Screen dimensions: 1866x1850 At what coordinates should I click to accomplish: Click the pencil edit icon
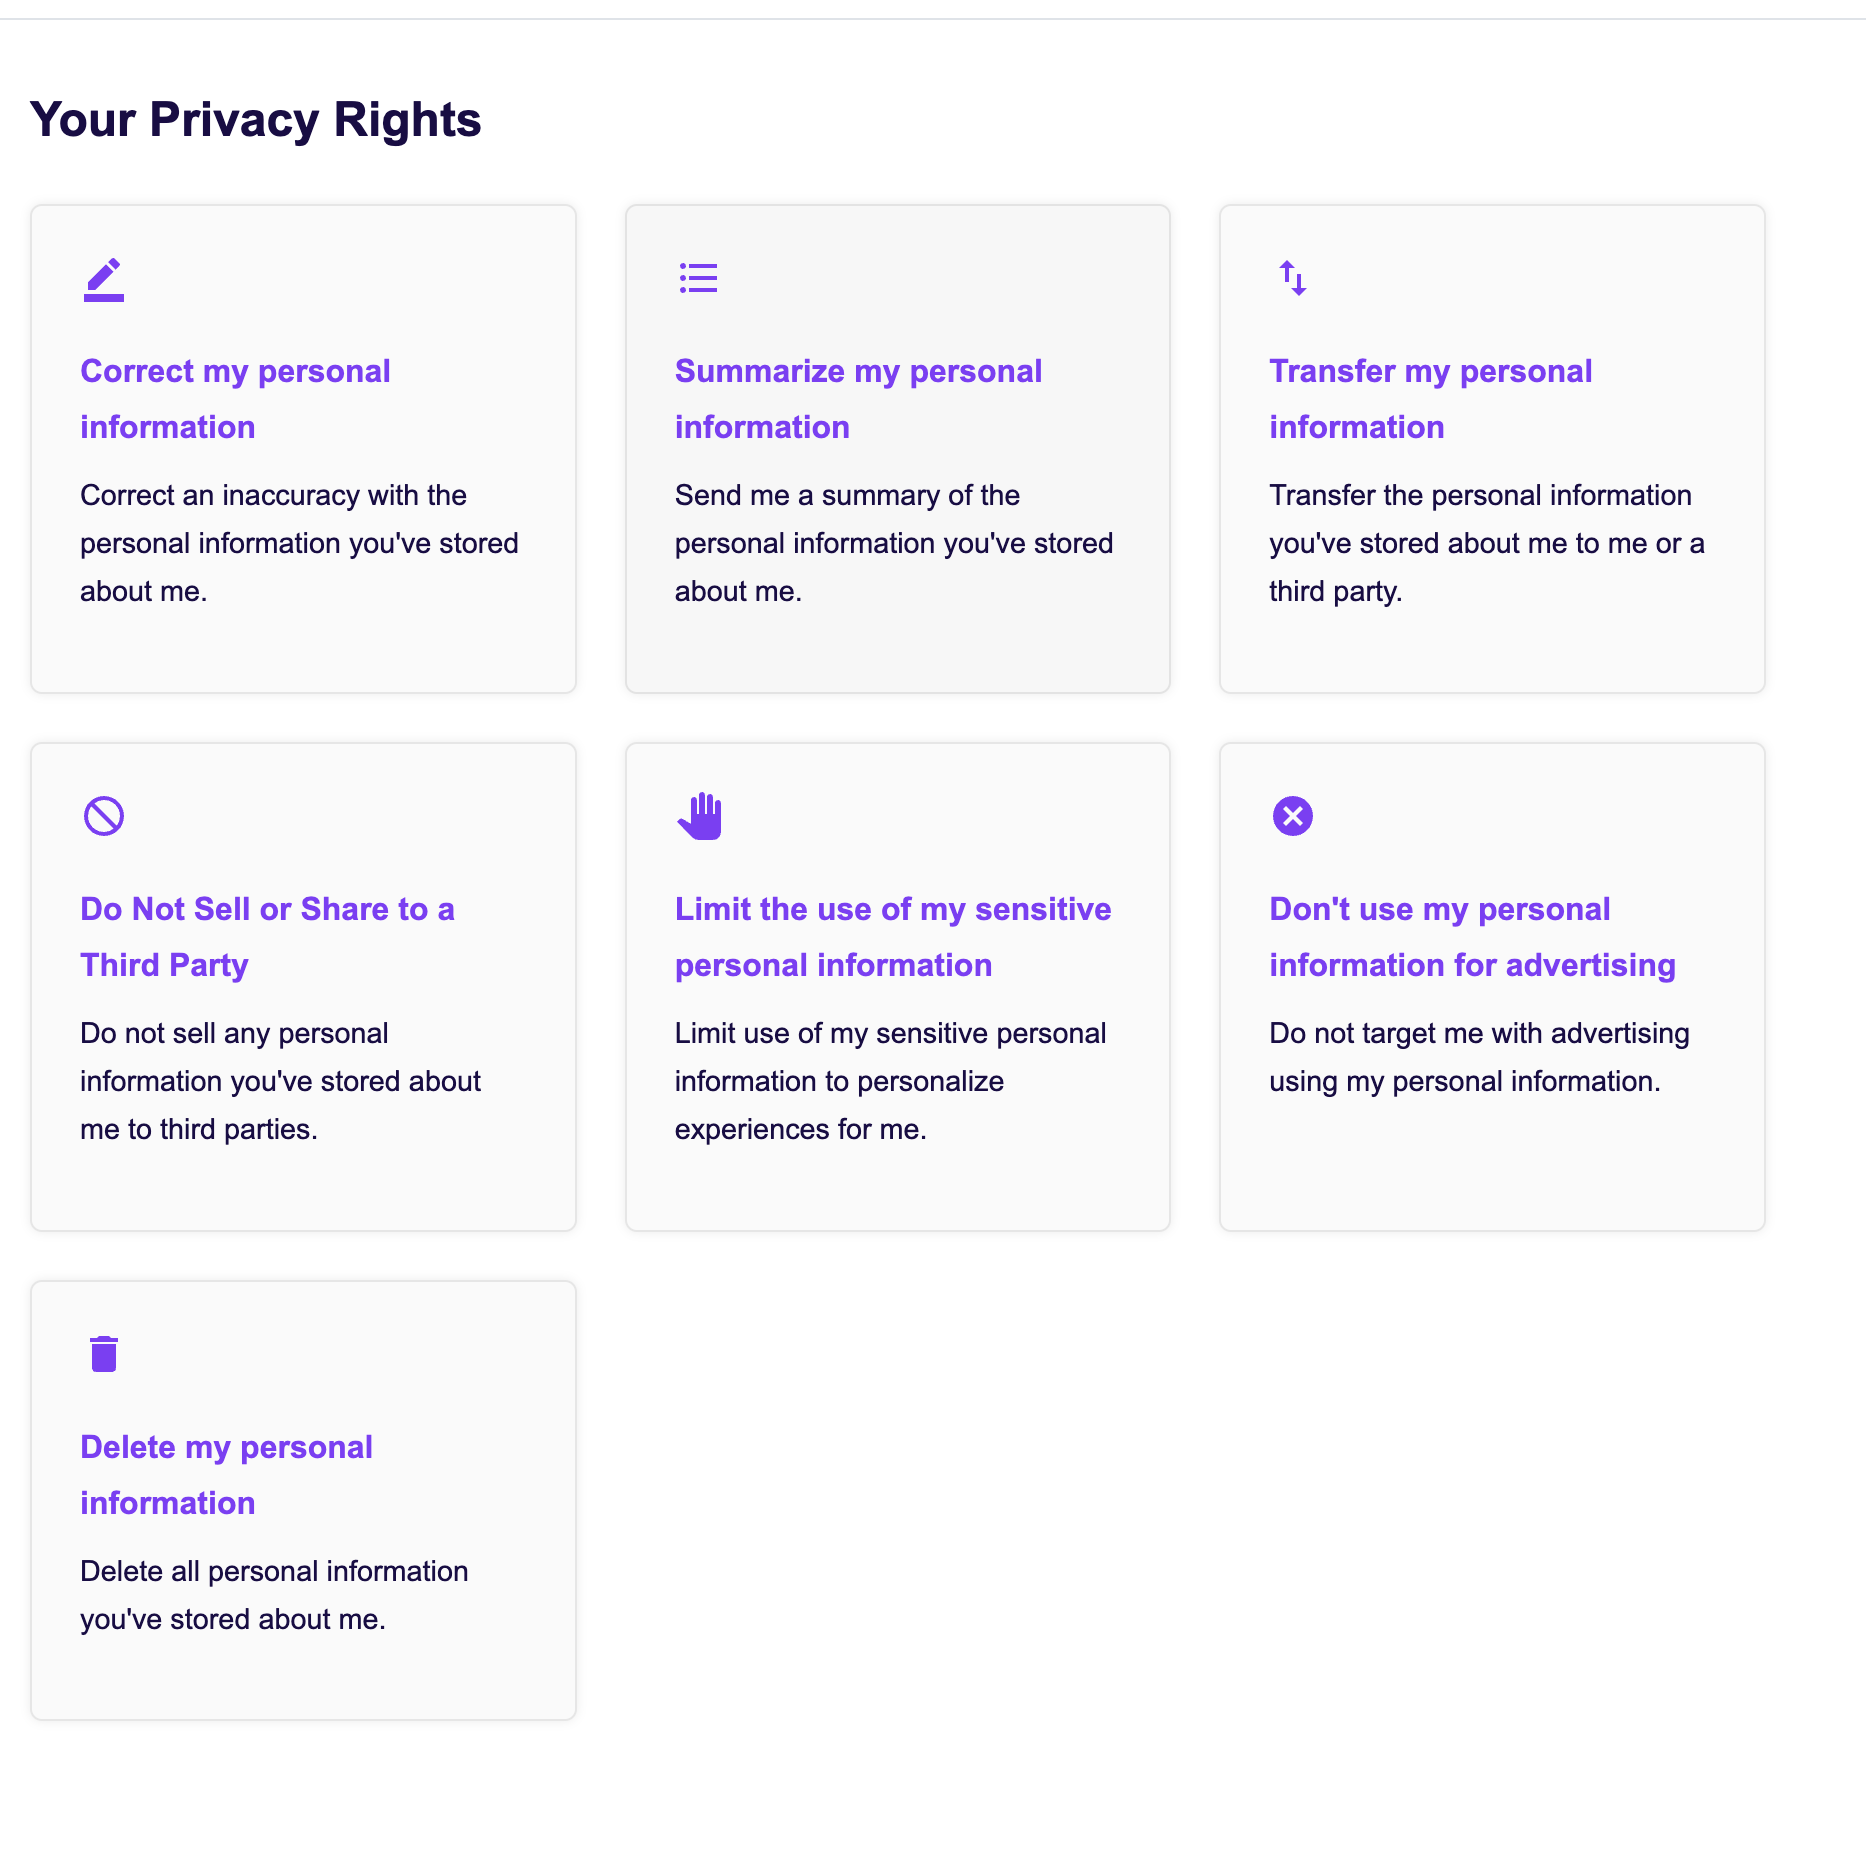(104, 279)
